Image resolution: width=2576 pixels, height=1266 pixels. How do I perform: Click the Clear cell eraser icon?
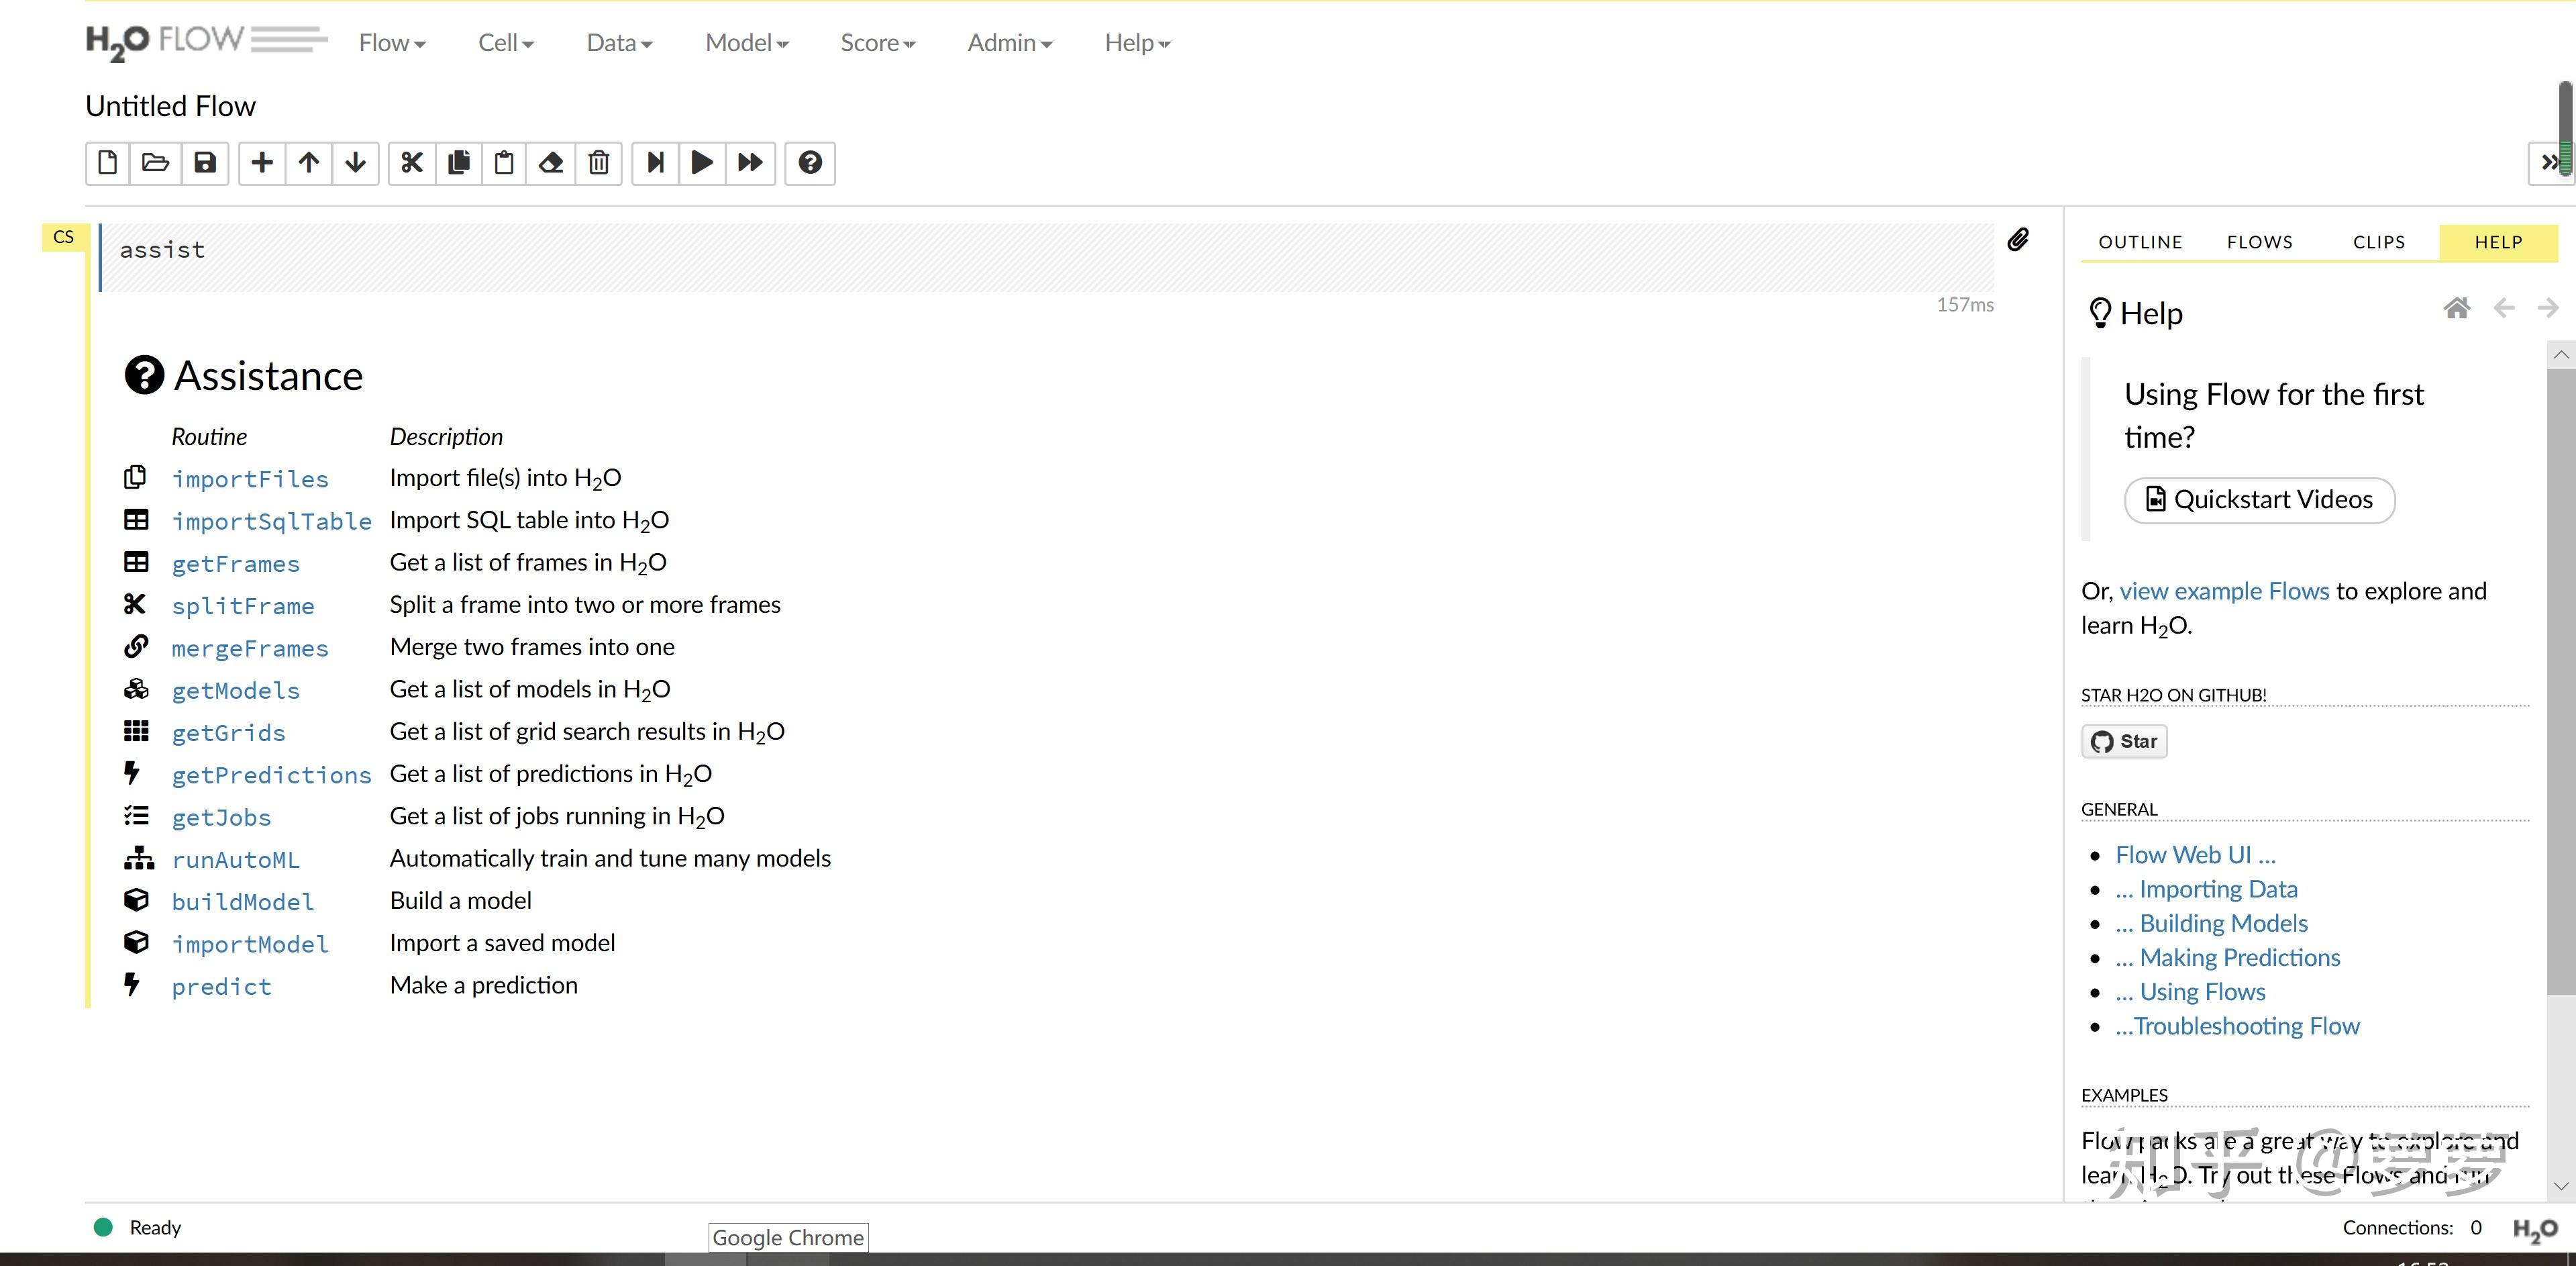coord(551,163)
